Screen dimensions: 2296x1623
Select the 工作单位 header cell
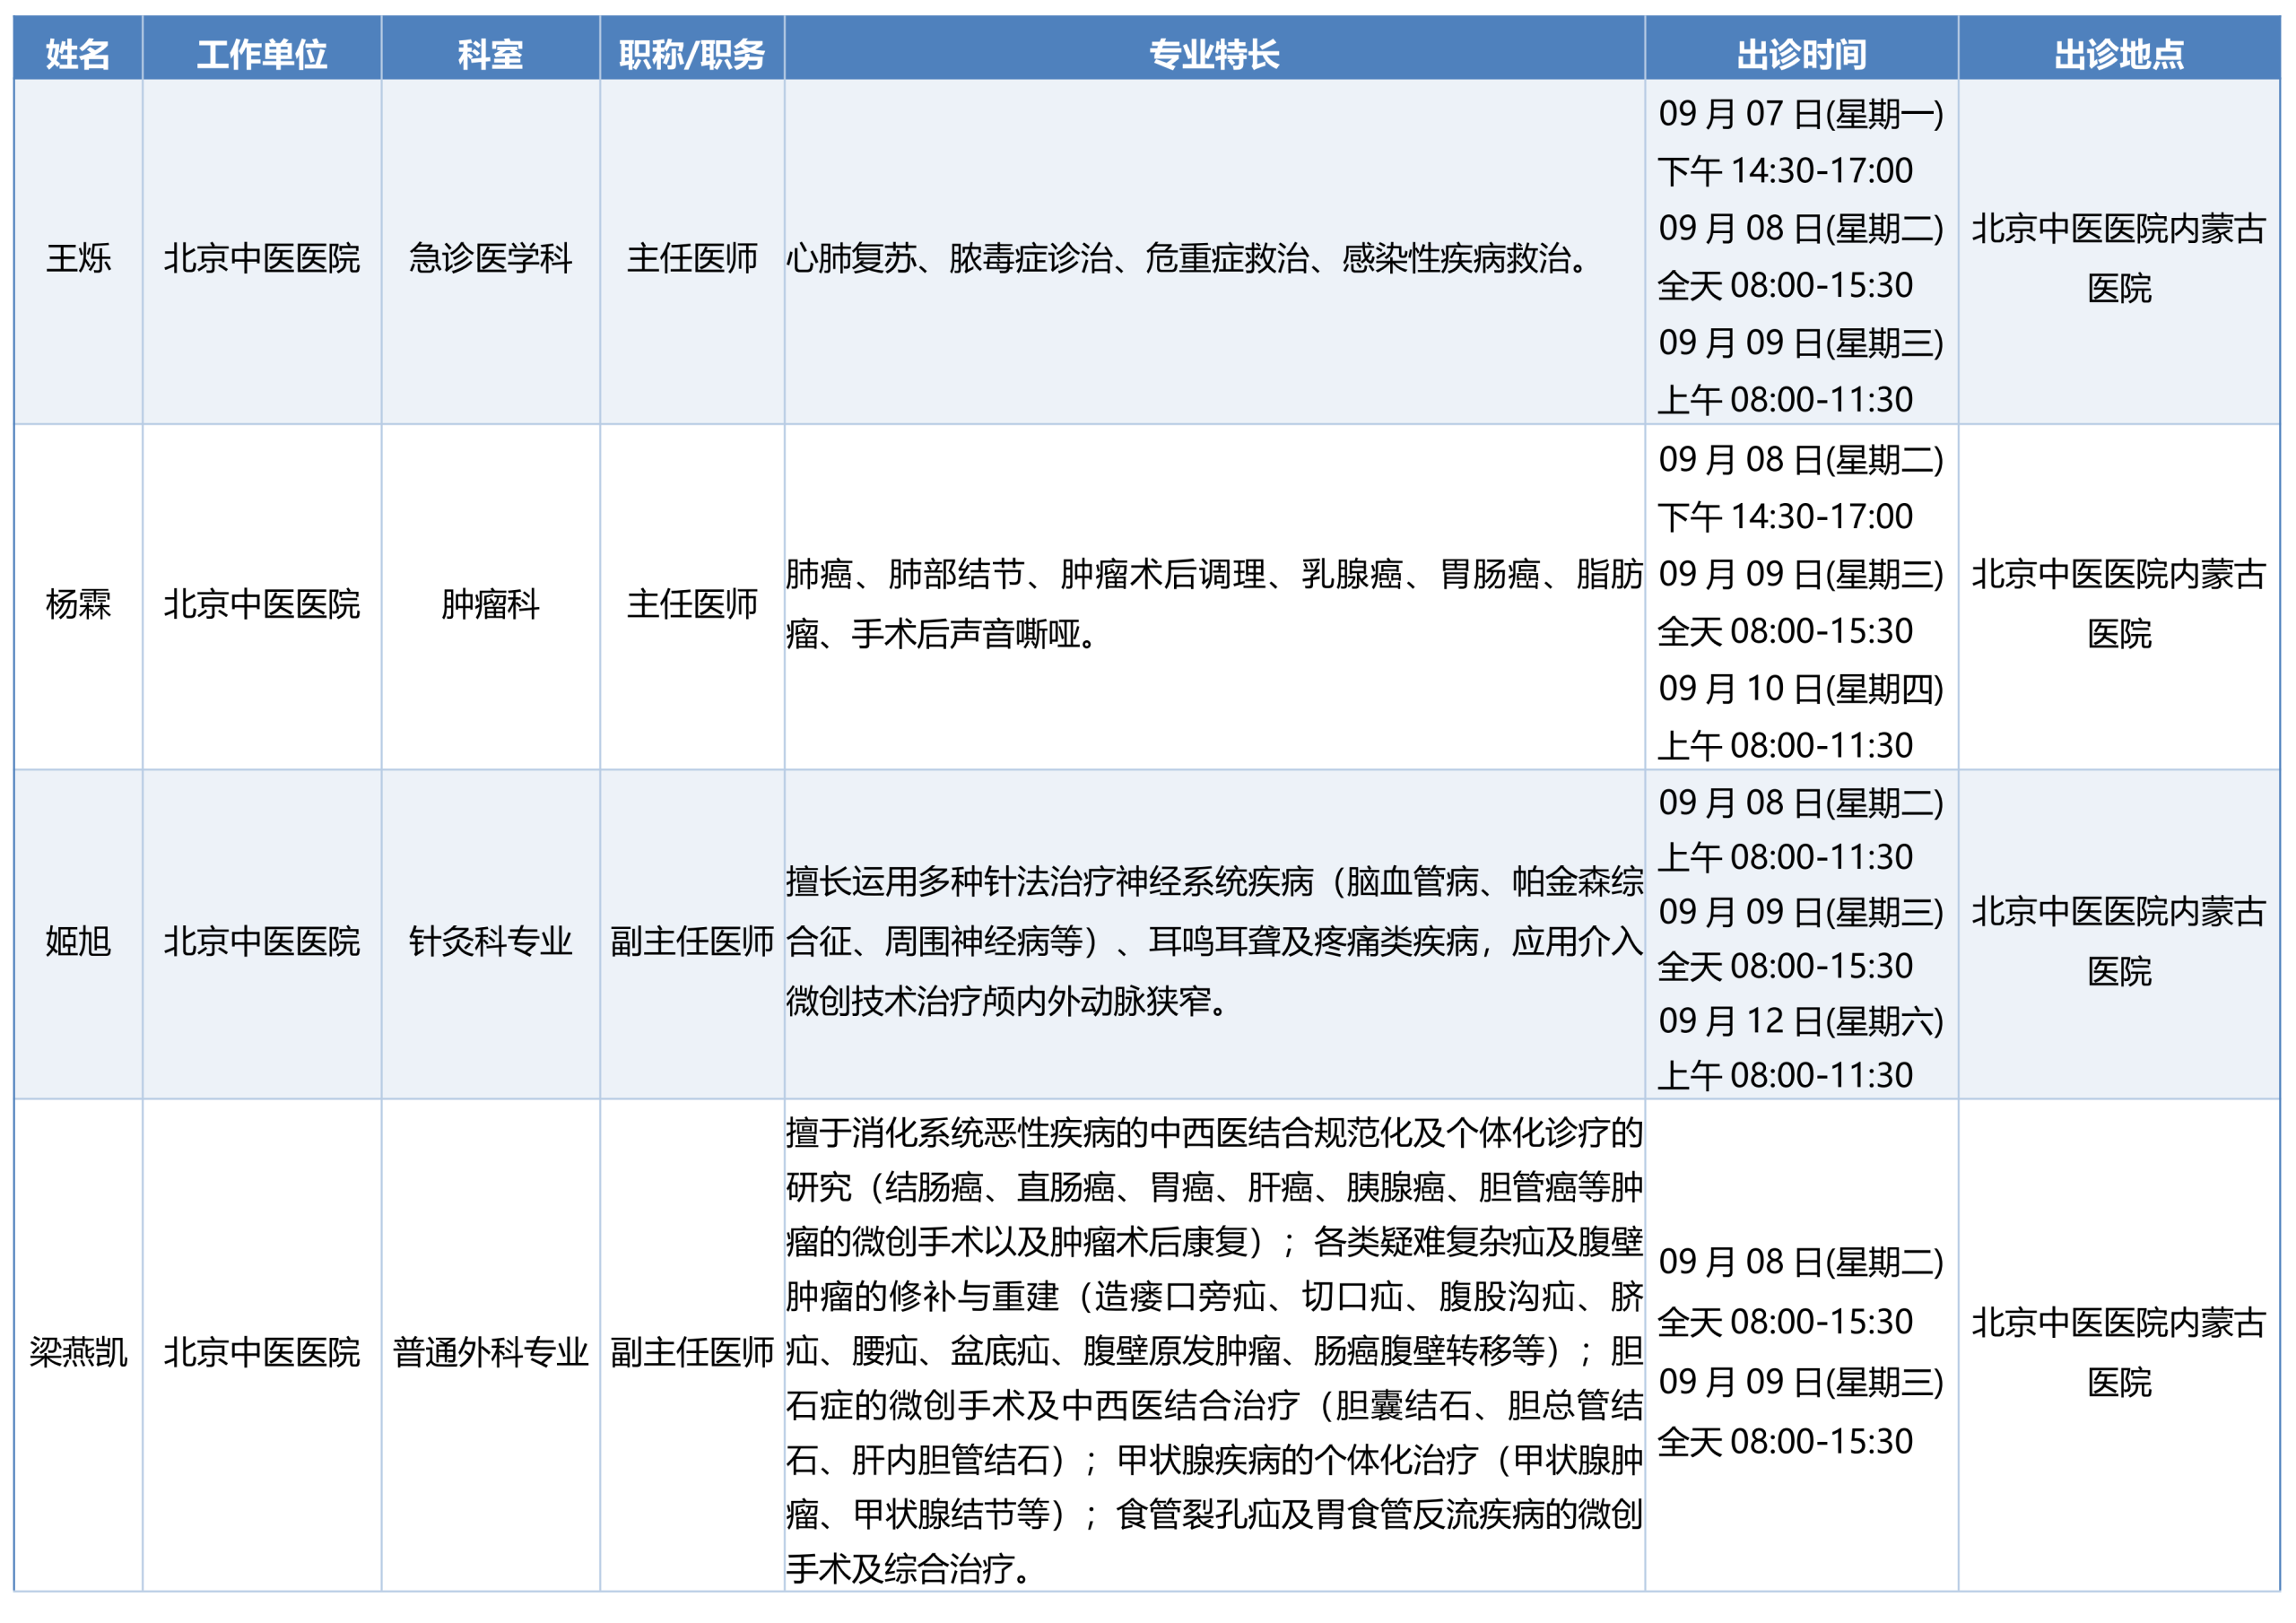coord(262,53)
